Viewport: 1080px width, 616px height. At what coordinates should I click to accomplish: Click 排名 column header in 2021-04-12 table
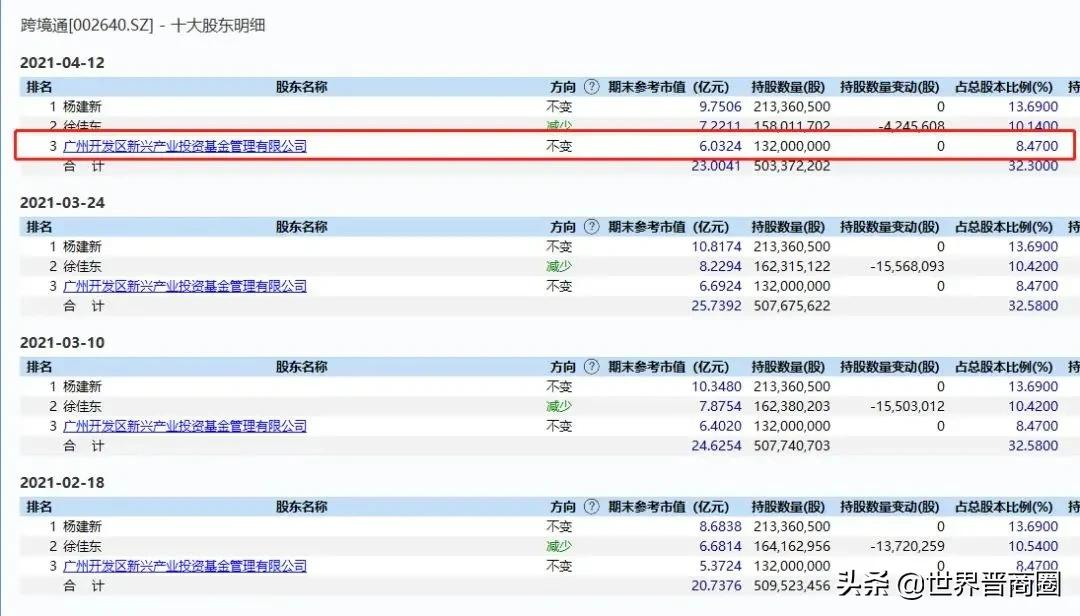pyautogui.click(x=39, y=87)
